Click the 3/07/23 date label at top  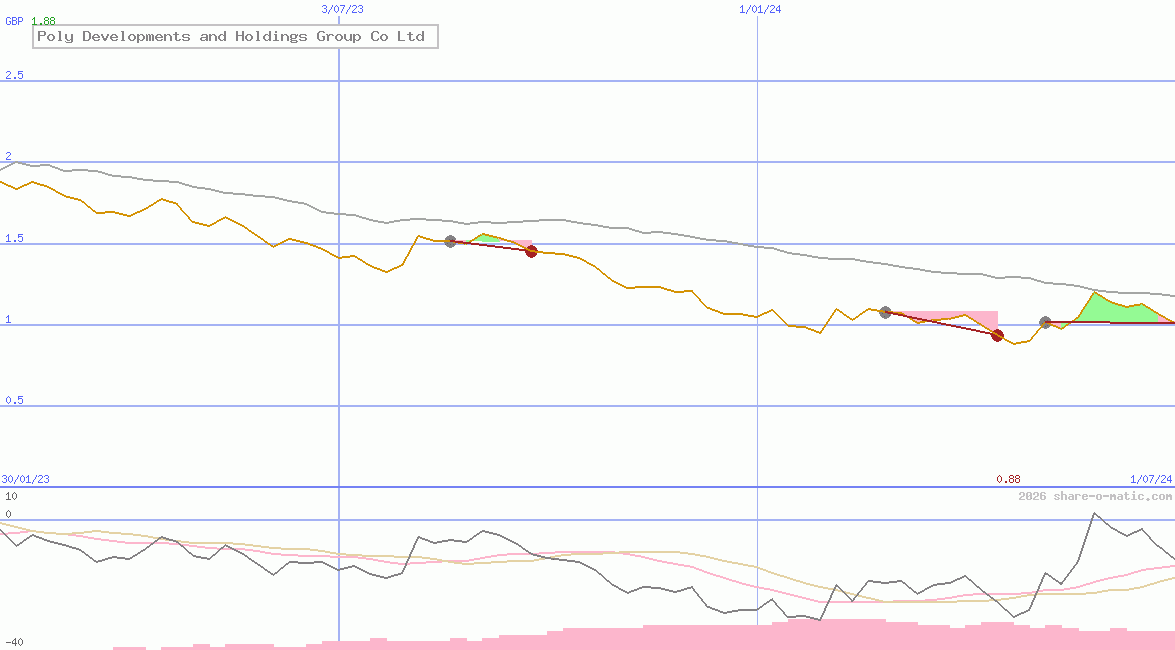coord(342,9)
